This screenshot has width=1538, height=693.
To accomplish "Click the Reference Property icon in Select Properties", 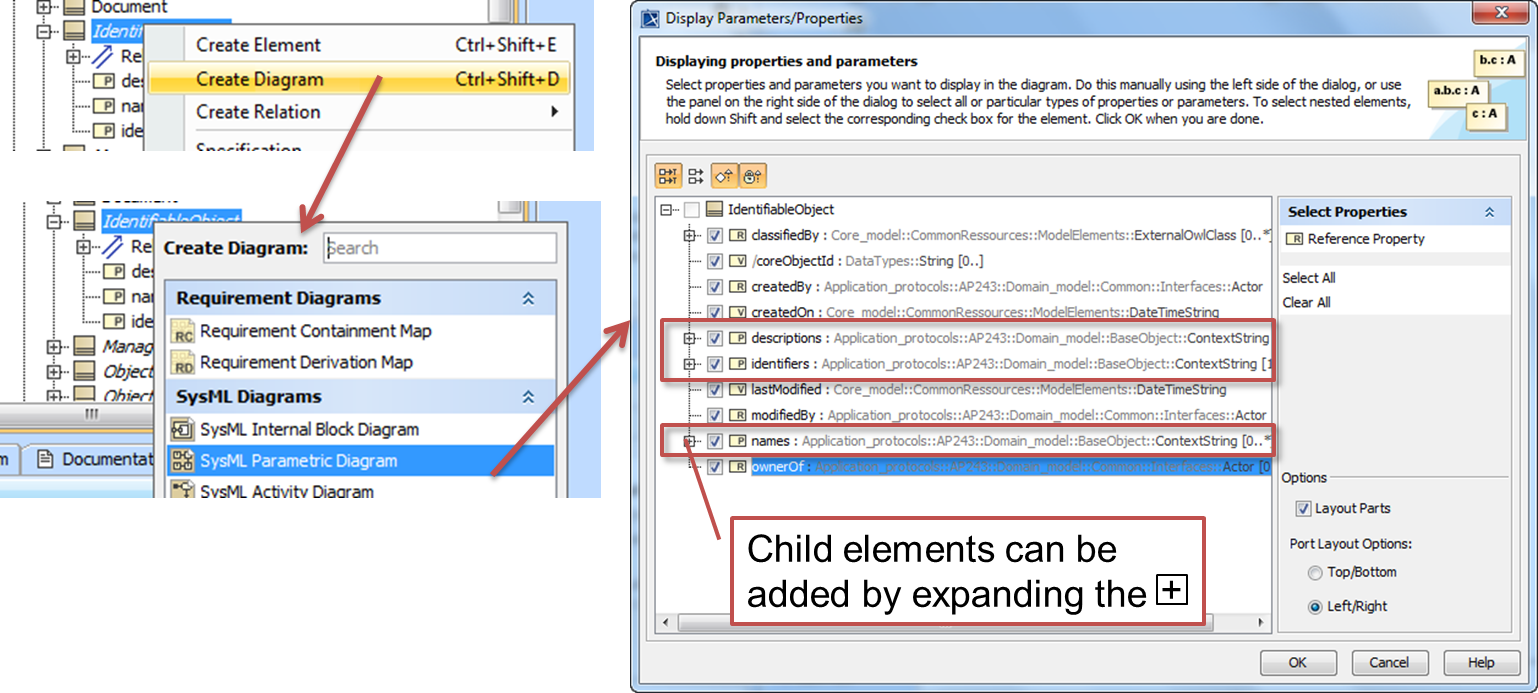I will (x=1294, y=239).
